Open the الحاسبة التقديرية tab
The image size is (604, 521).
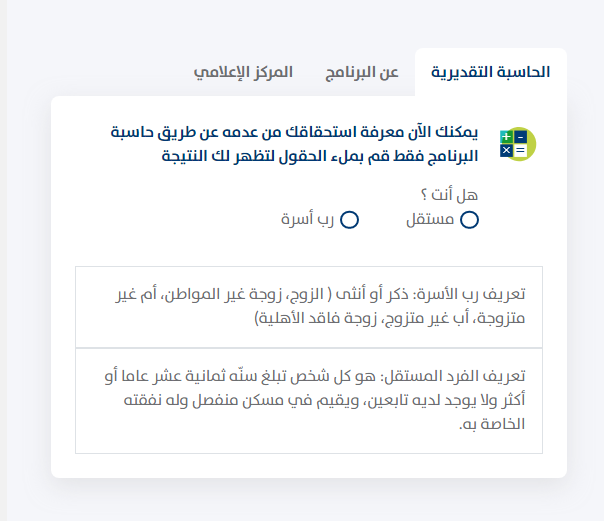click(490, 73)
